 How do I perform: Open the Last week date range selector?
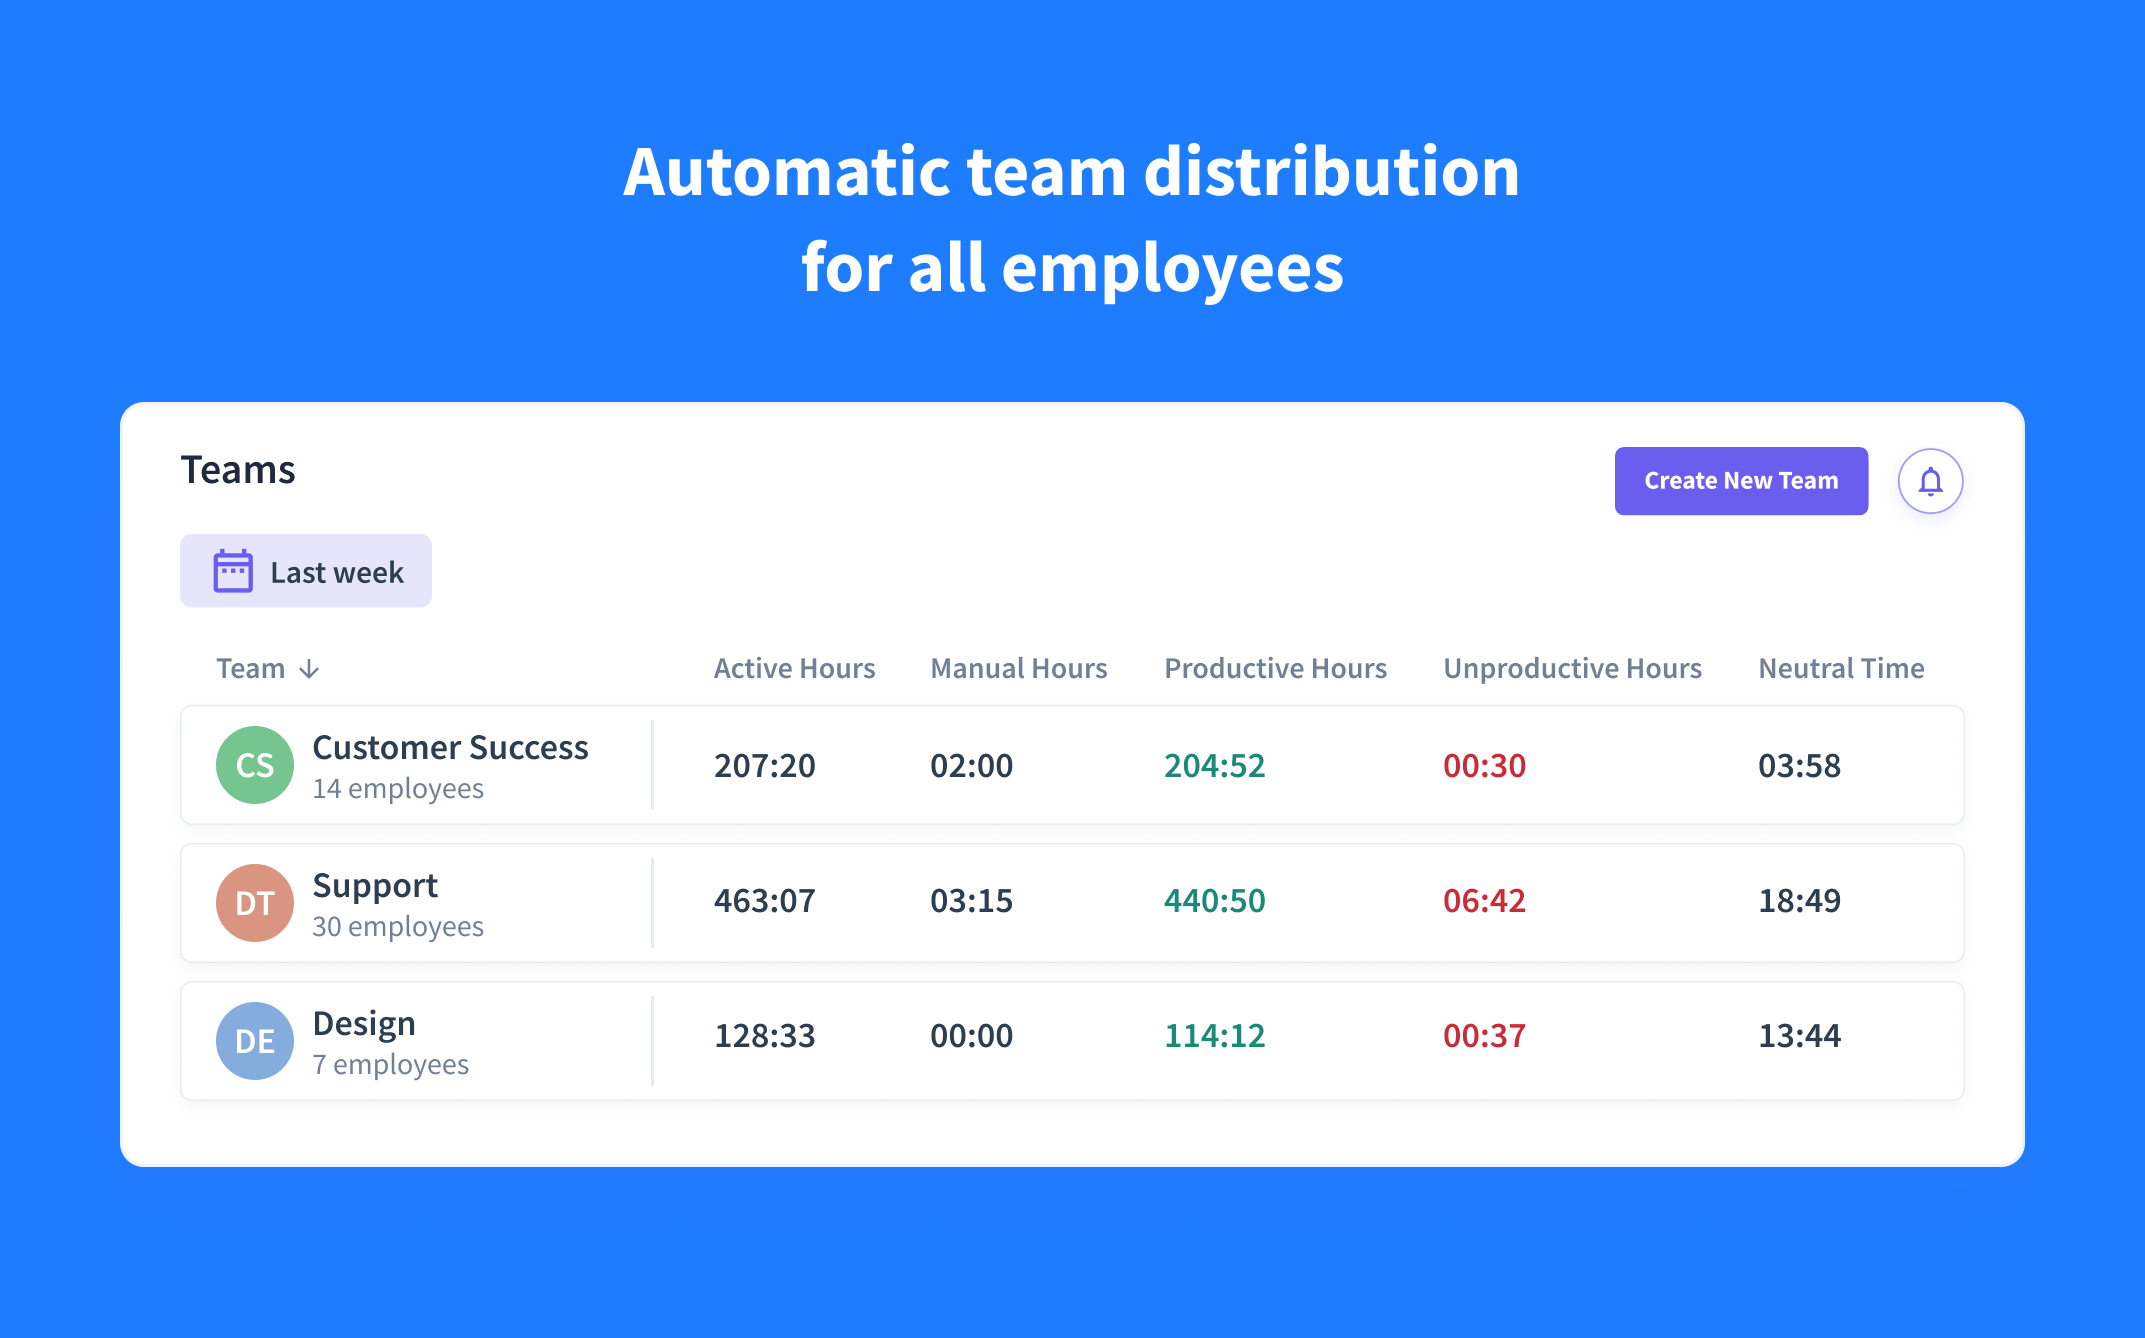[x=305, y=570]
